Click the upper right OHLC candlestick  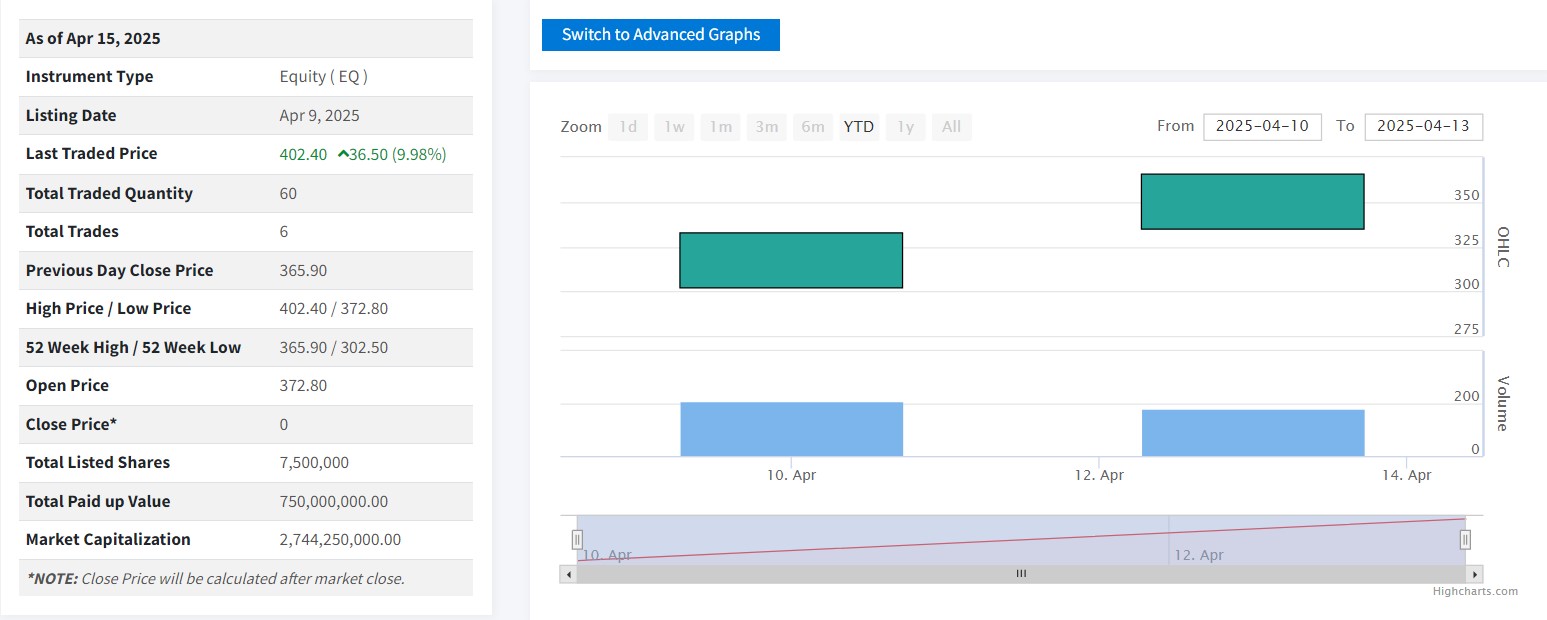(x=1252, y=202)
